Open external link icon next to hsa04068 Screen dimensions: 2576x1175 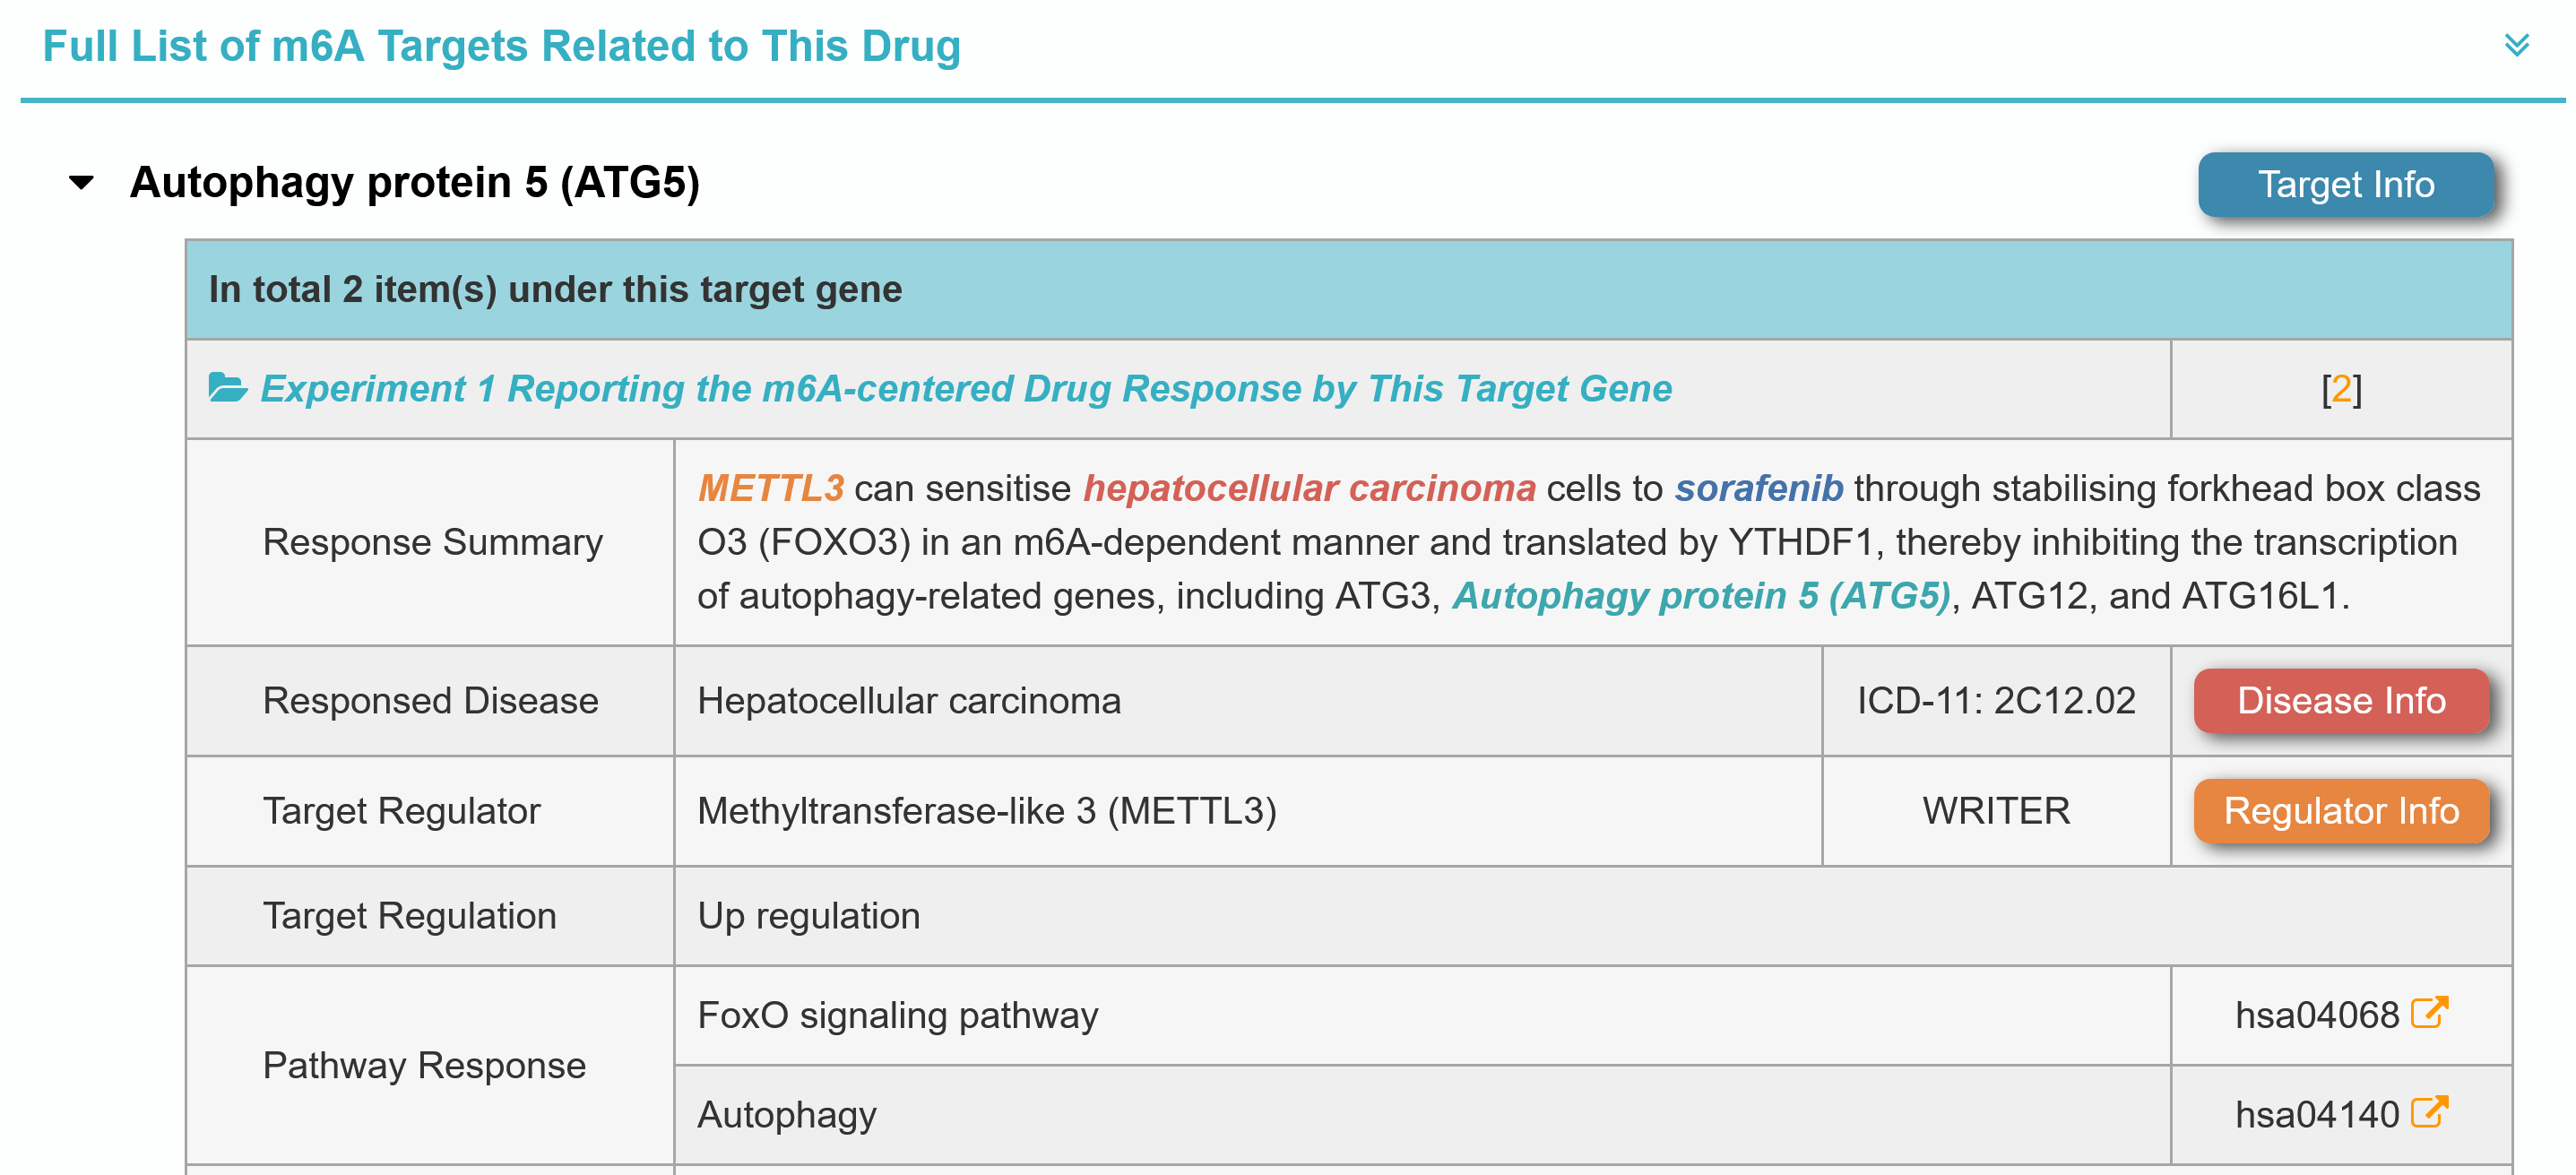(x=2429, y=1012)
